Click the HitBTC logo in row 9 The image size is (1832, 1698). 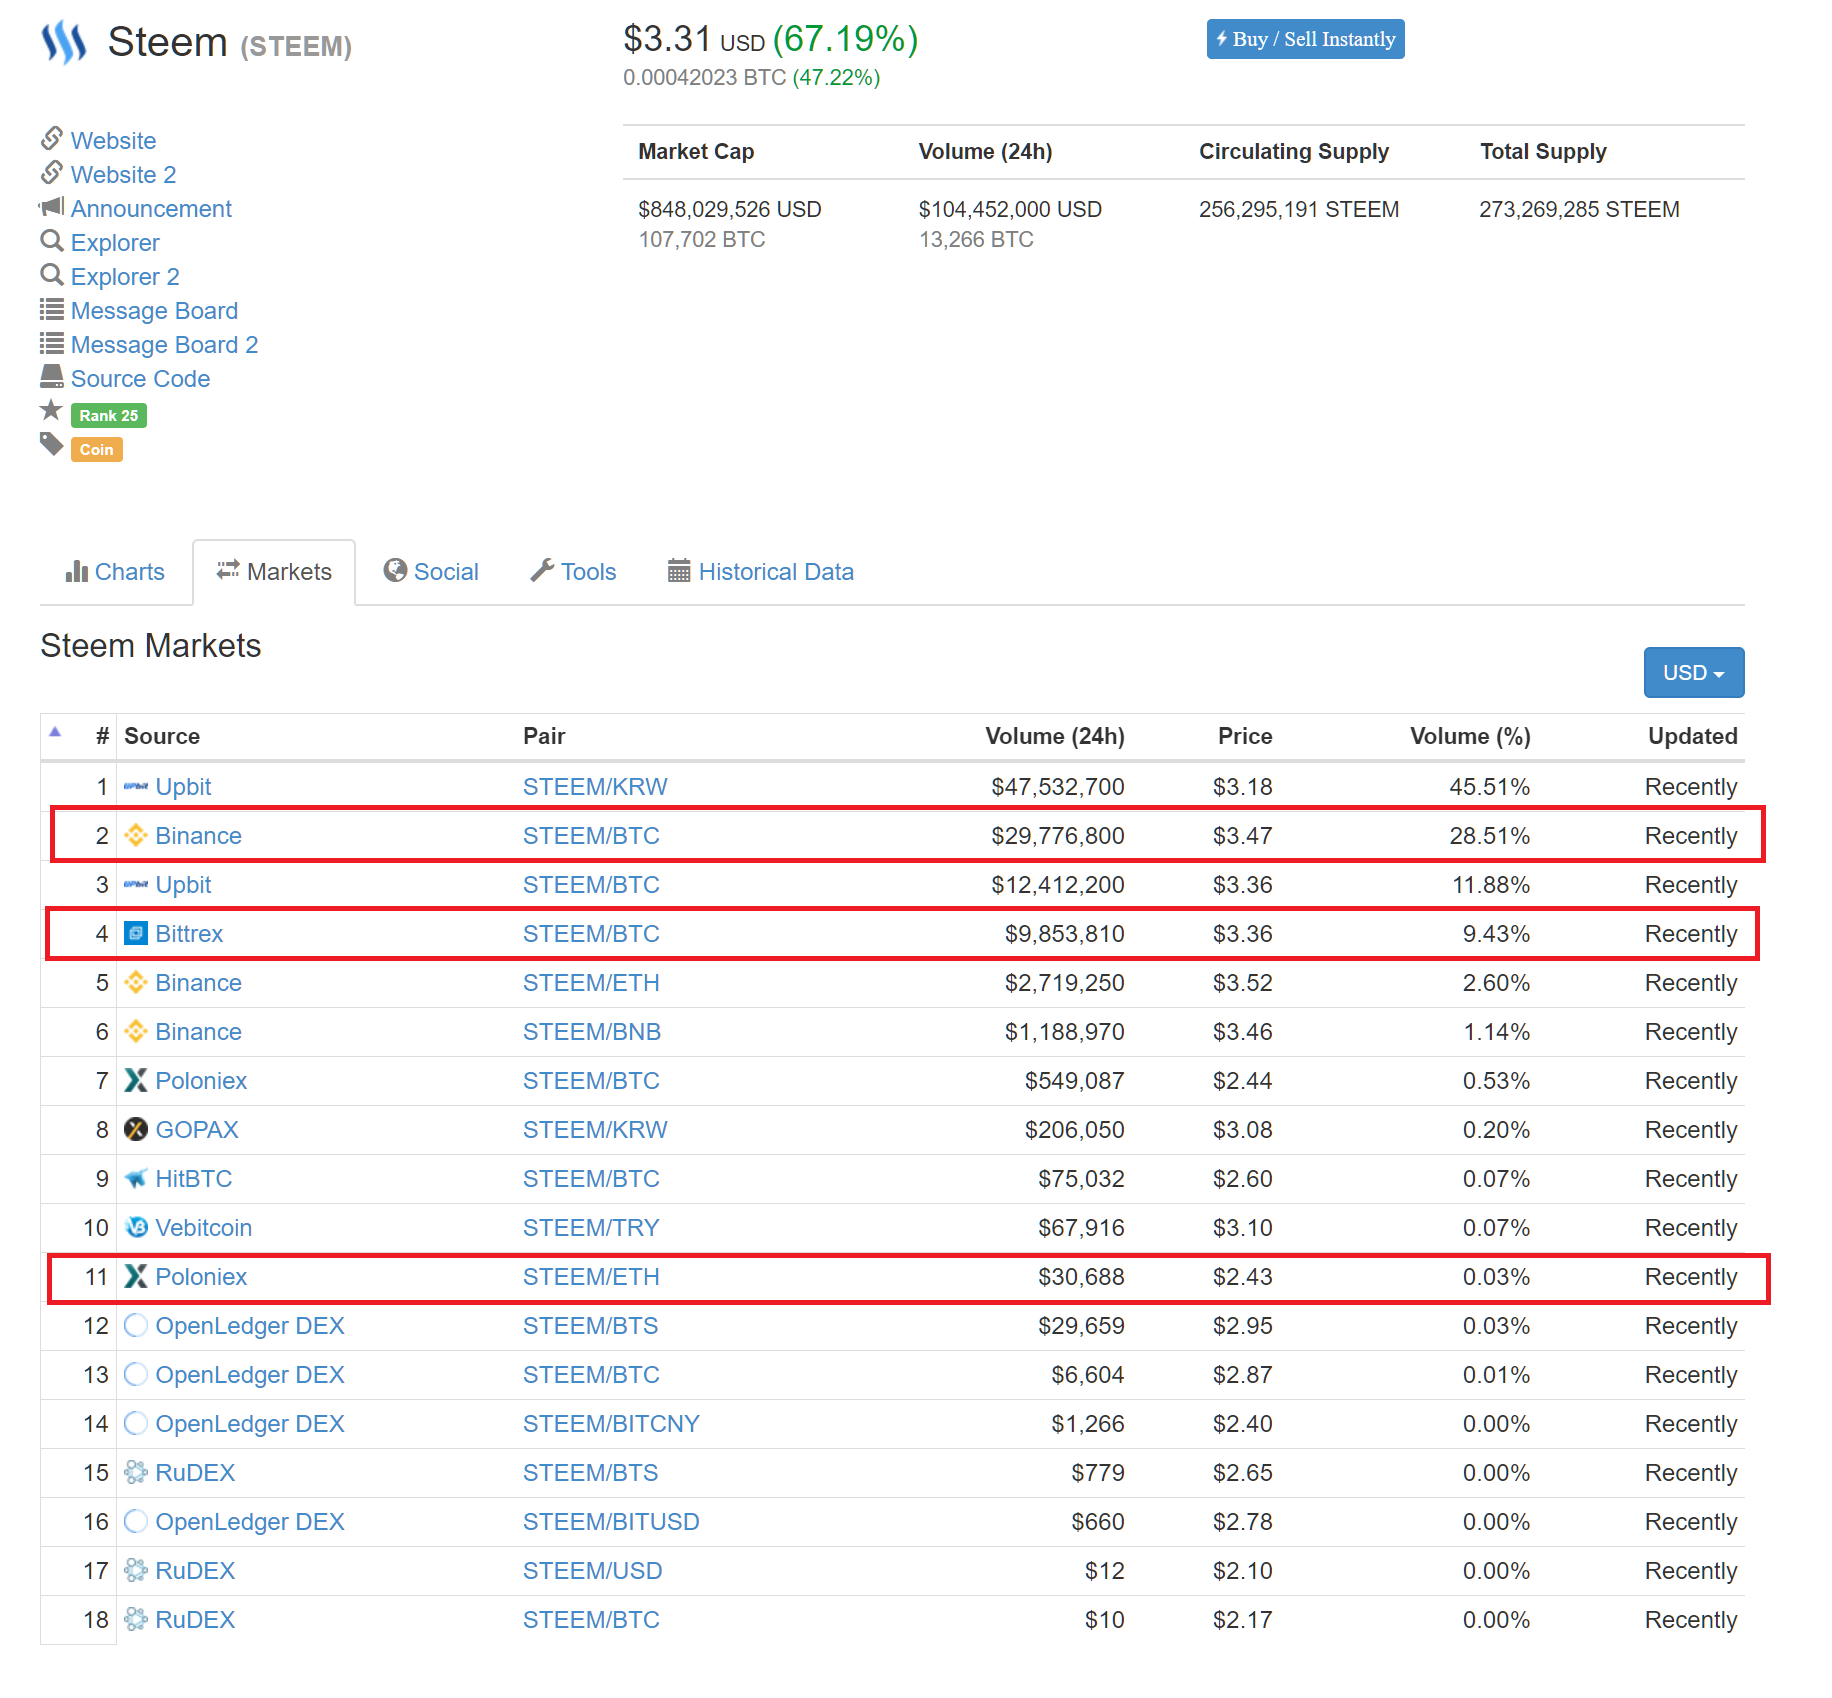[x=136, y=1179]
